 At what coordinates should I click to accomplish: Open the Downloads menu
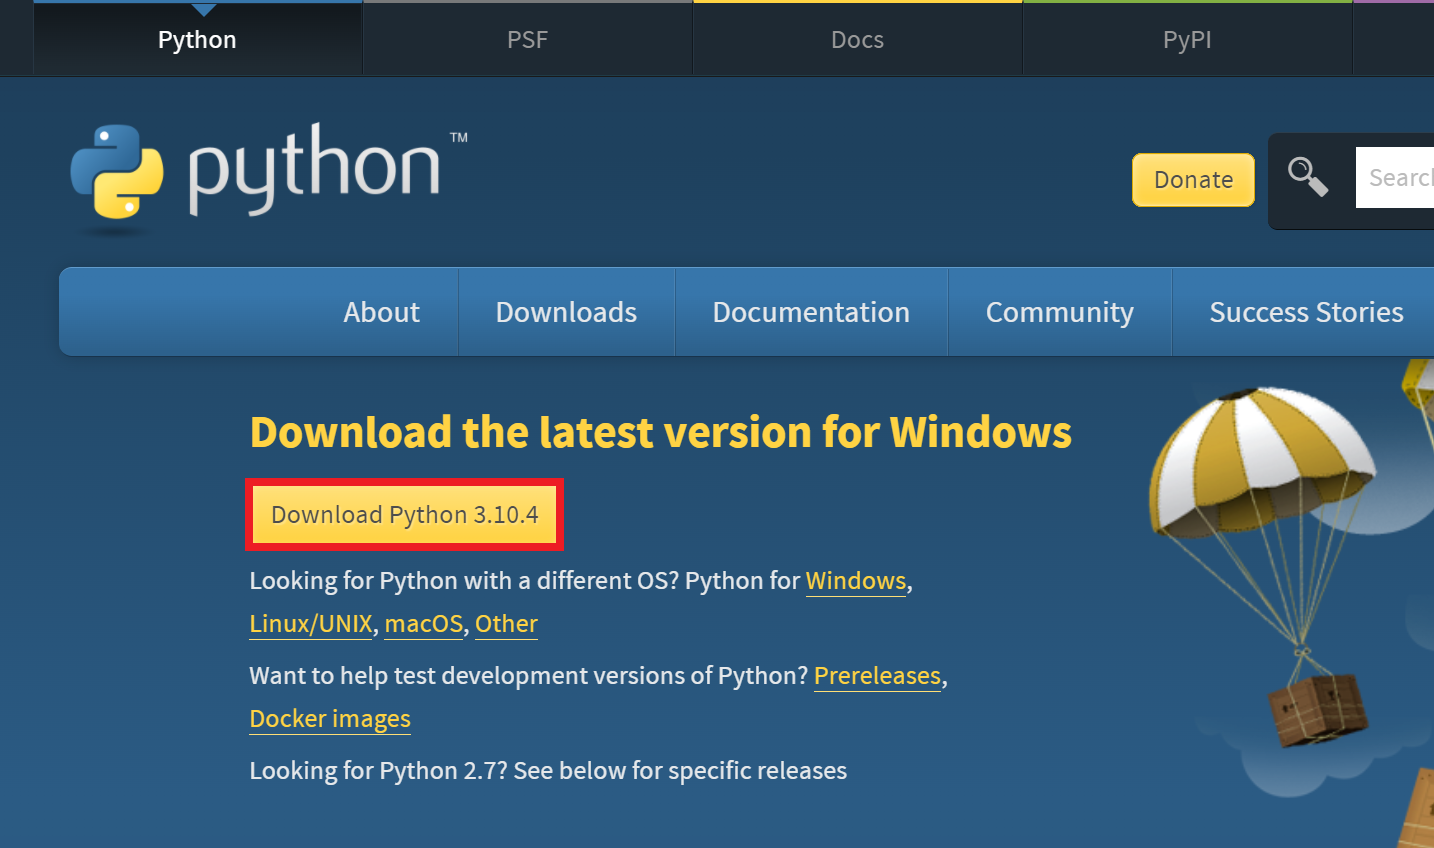coord(566,312)
